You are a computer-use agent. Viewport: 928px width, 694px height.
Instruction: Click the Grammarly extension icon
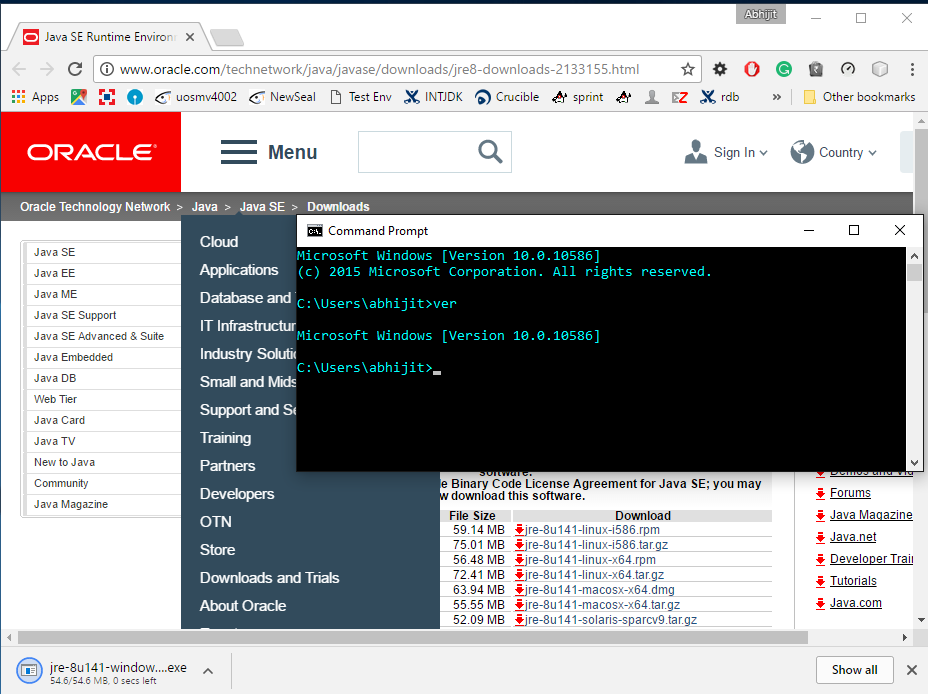coord(784,69)
